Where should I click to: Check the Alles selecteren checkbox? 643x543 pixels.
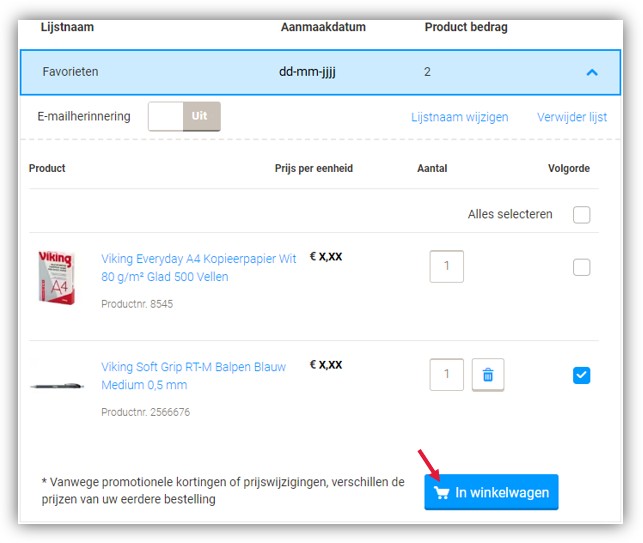(x=582, y=215)
